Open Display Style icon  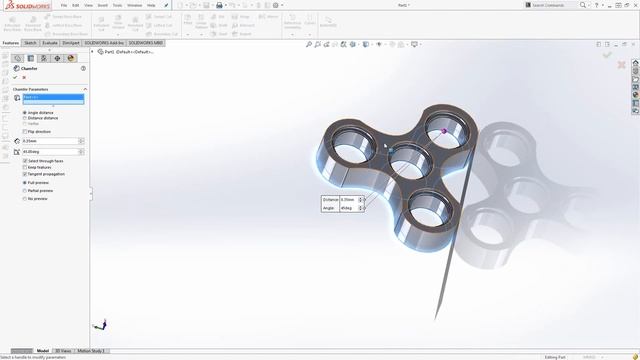366,44
